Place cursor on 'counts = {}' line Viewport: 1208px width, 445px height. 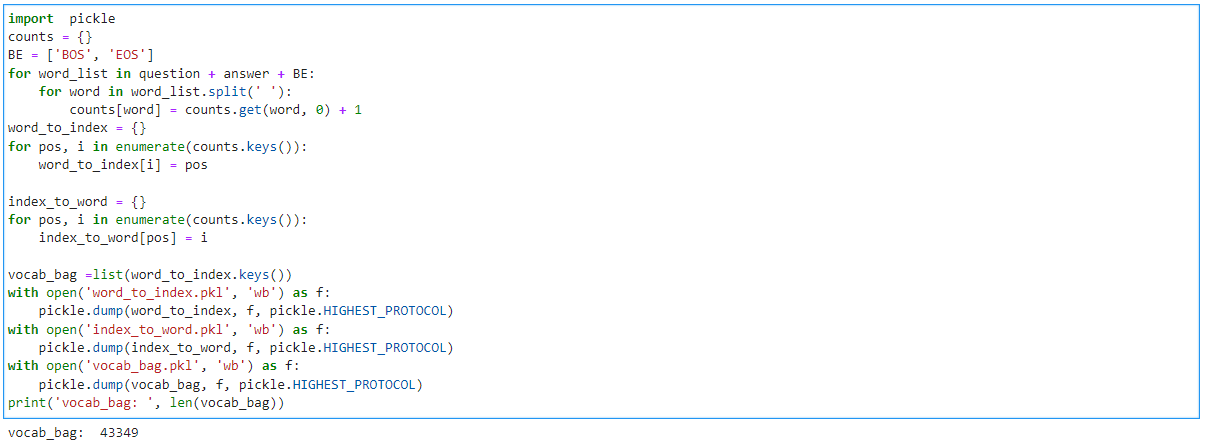pos(50,37)
